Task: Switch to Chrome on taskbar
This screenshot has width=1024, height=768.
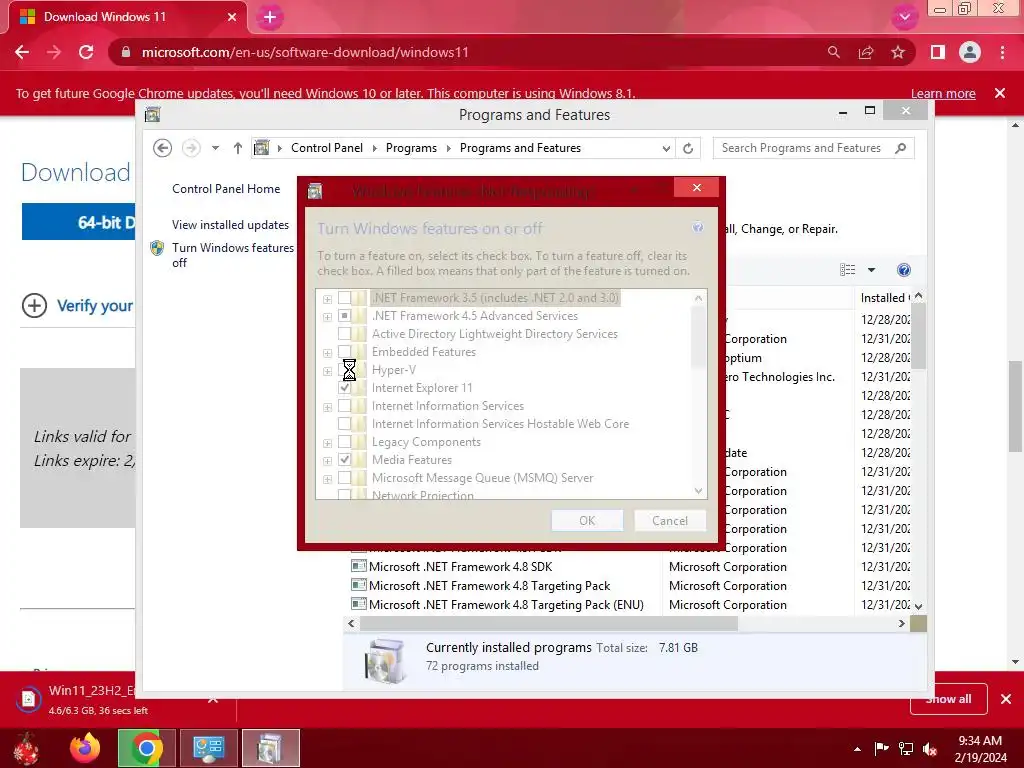Action: click(x=147, y=748)
